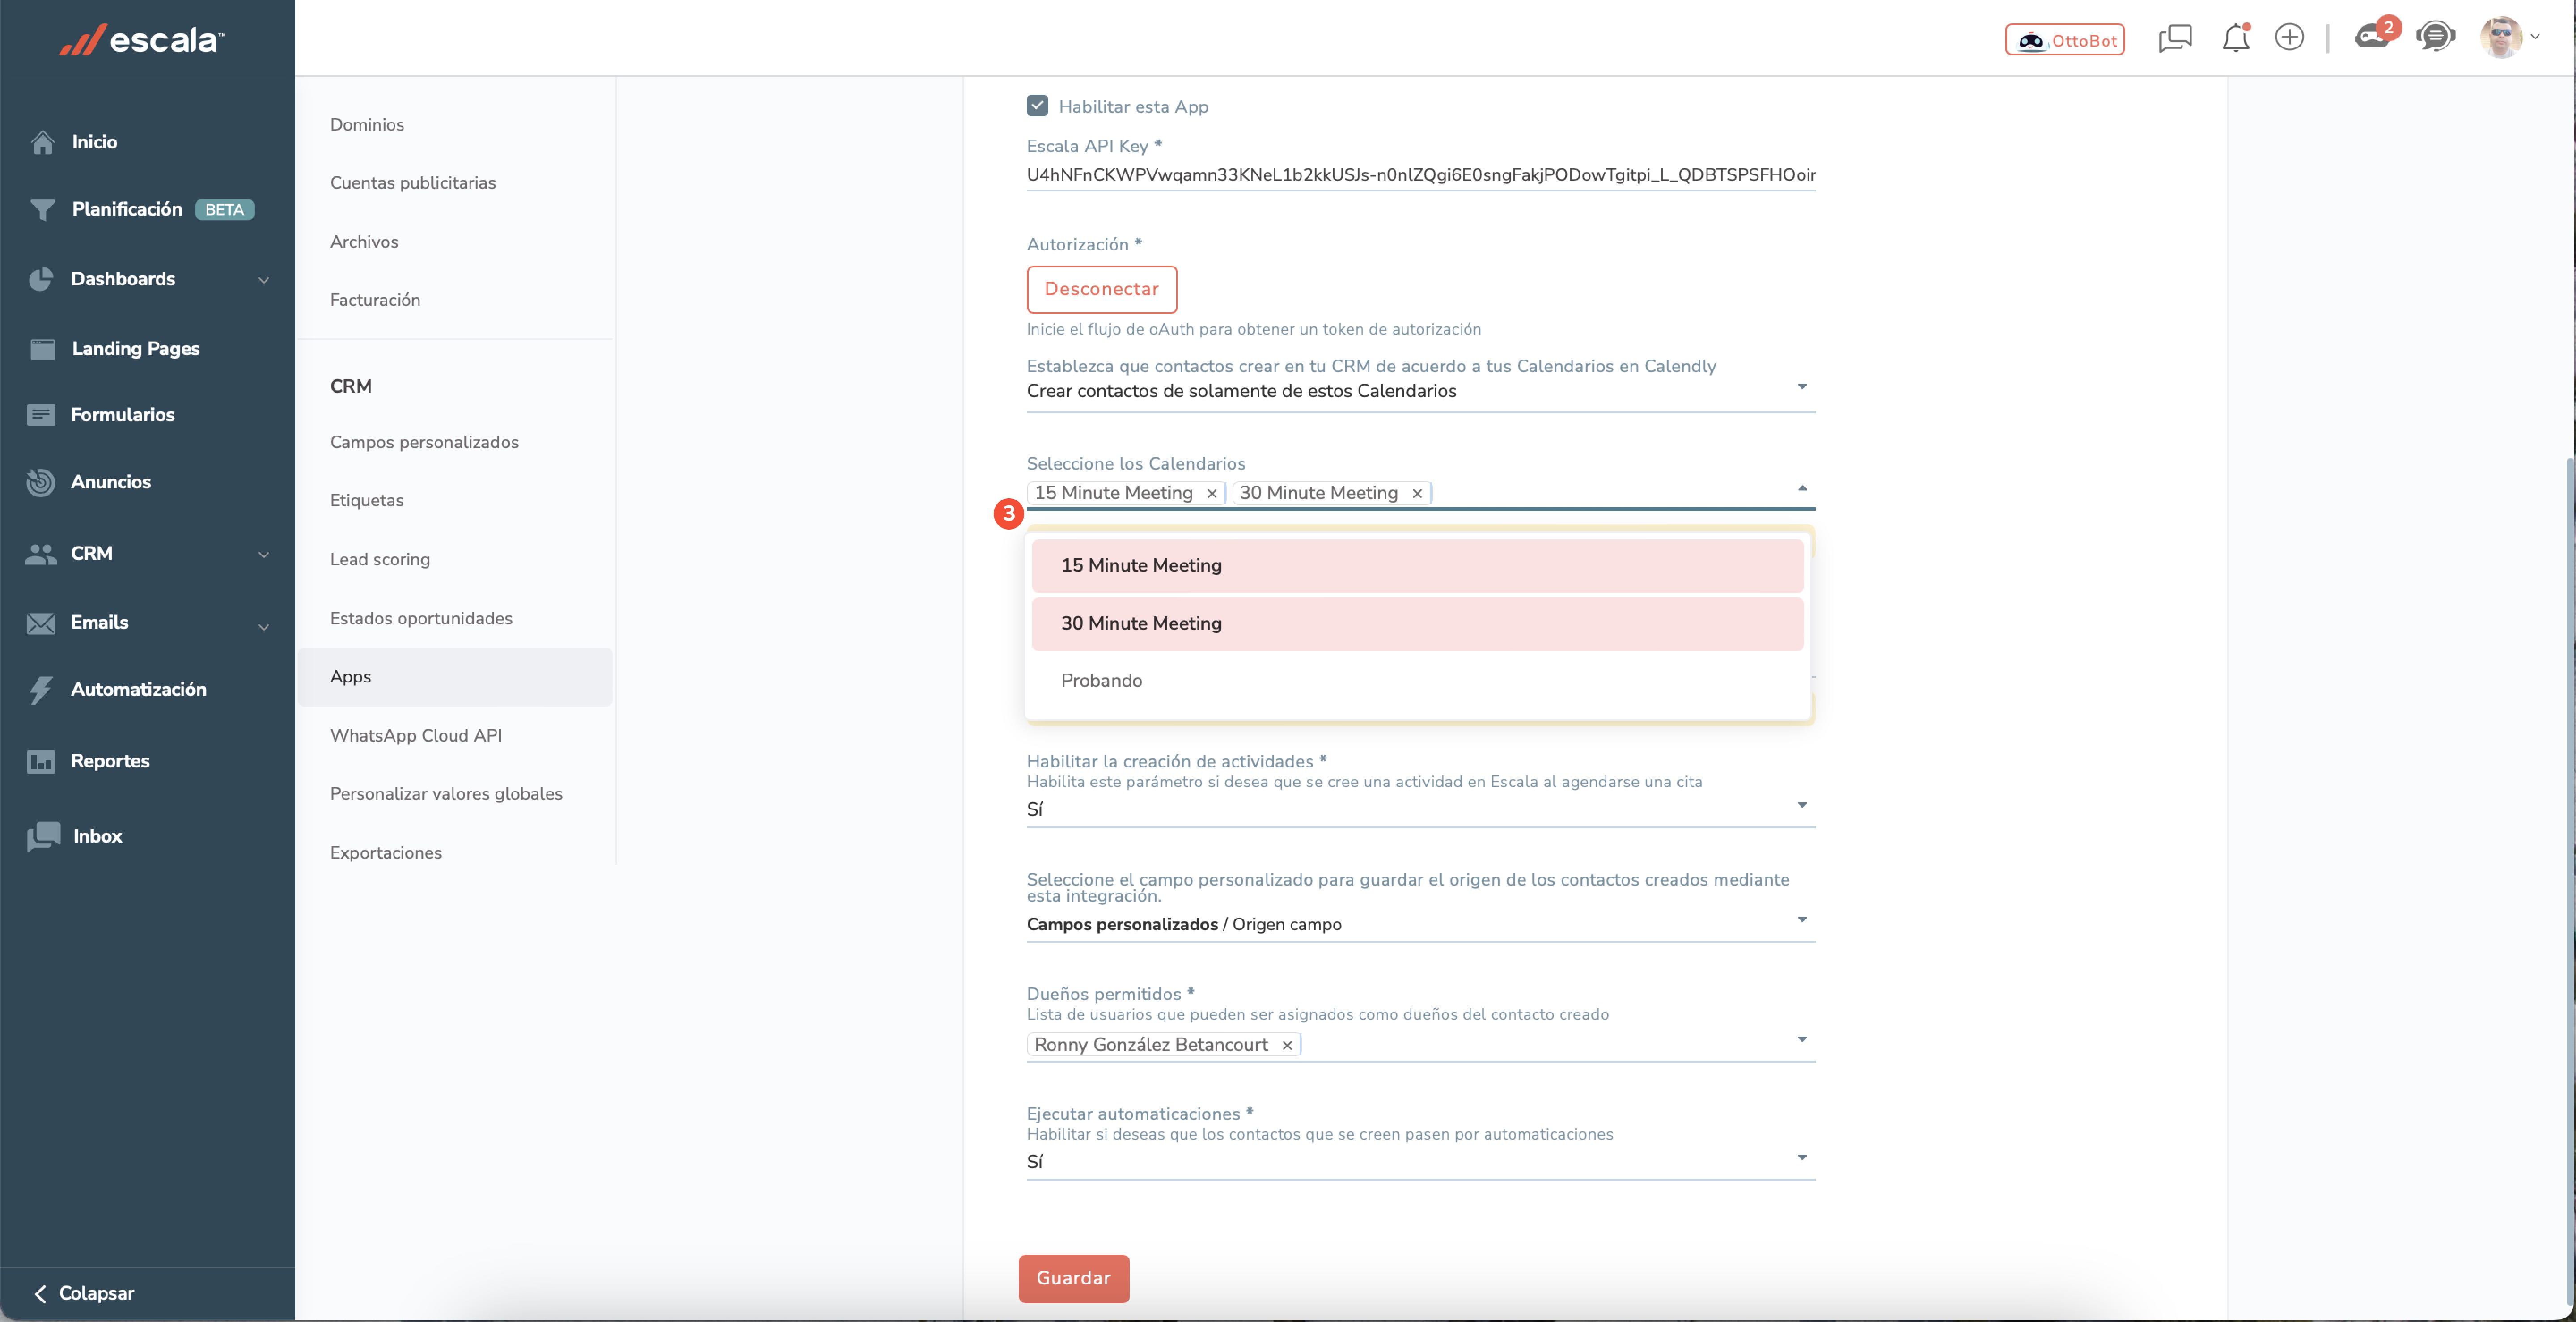
Task: Click the Inbox chat icon
Action: point(42,836)
